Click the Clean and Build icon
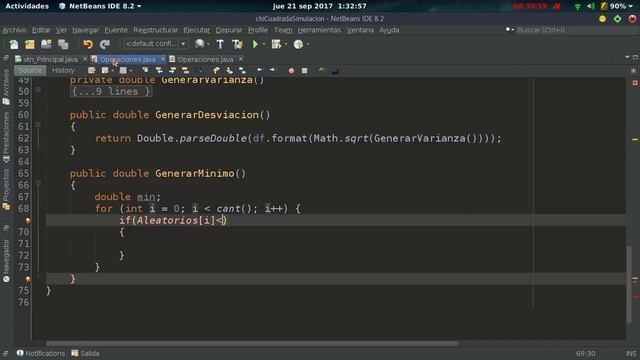 point(237,44)
